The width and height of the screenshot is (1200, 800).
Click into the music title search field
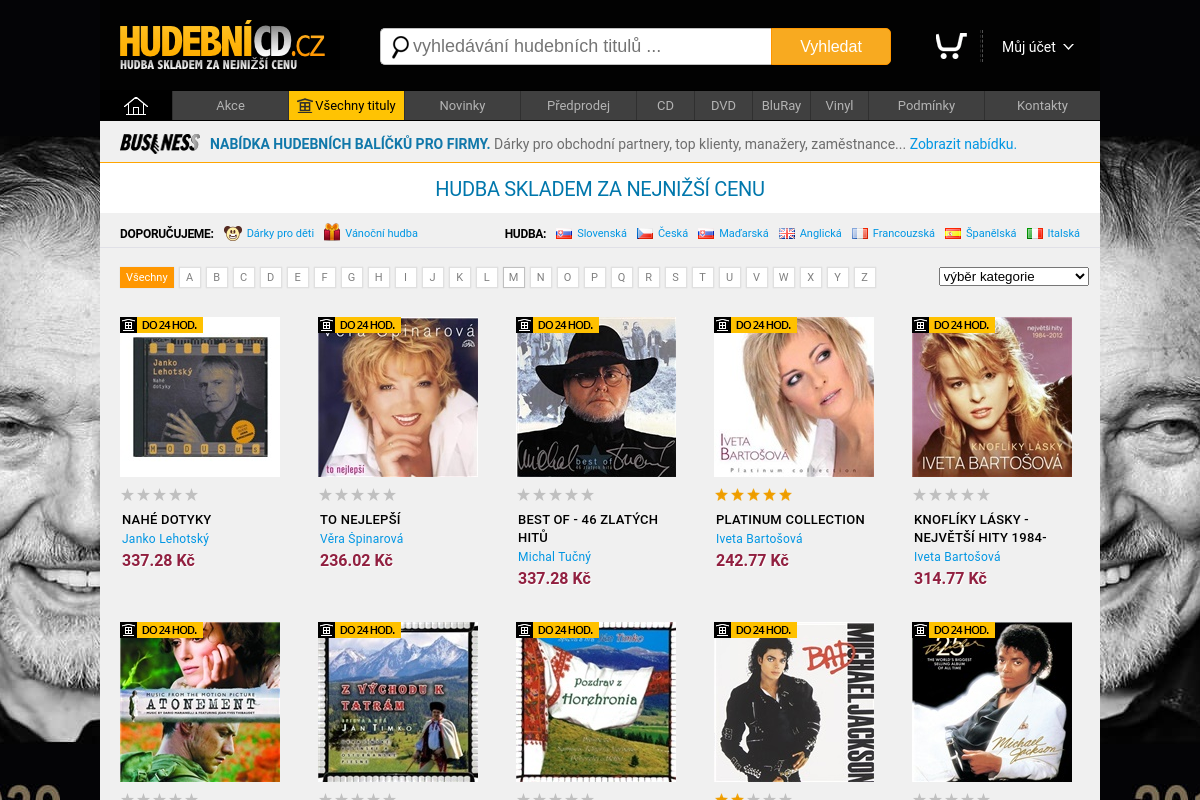576,47
